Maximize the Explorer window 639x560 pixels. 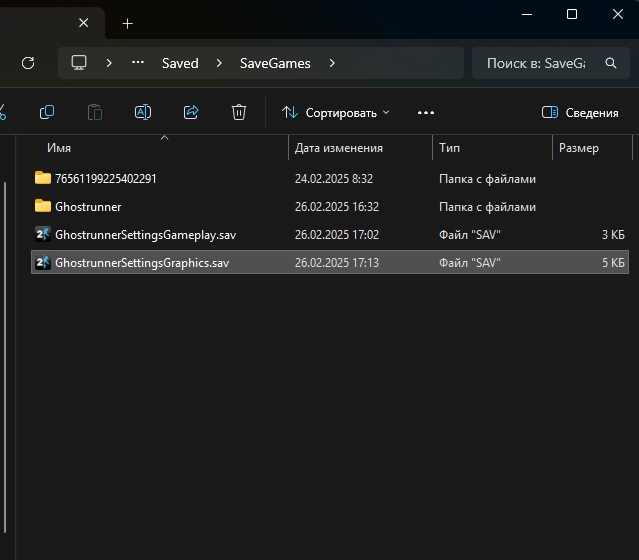[x=572, y=14]
